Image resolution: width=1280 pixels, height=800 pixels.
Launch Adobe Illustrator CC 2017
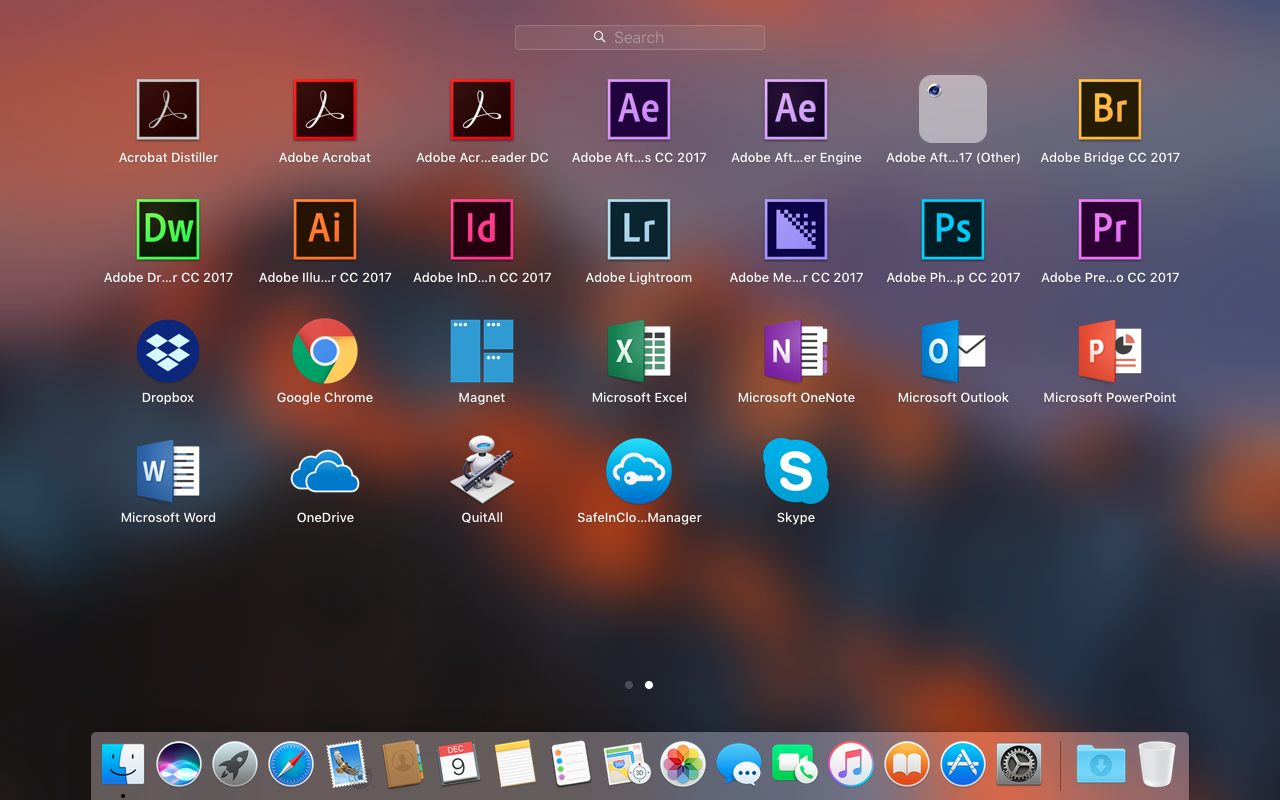(x=325, y=229)
